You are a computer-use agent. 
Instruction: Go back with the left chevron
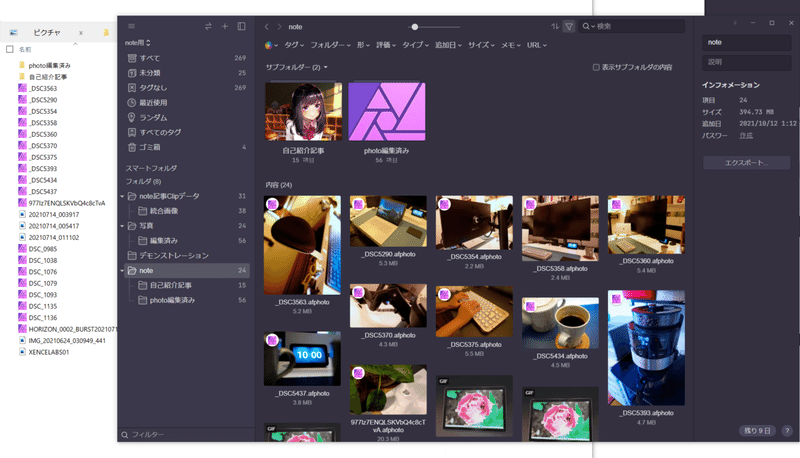point(266,27)
